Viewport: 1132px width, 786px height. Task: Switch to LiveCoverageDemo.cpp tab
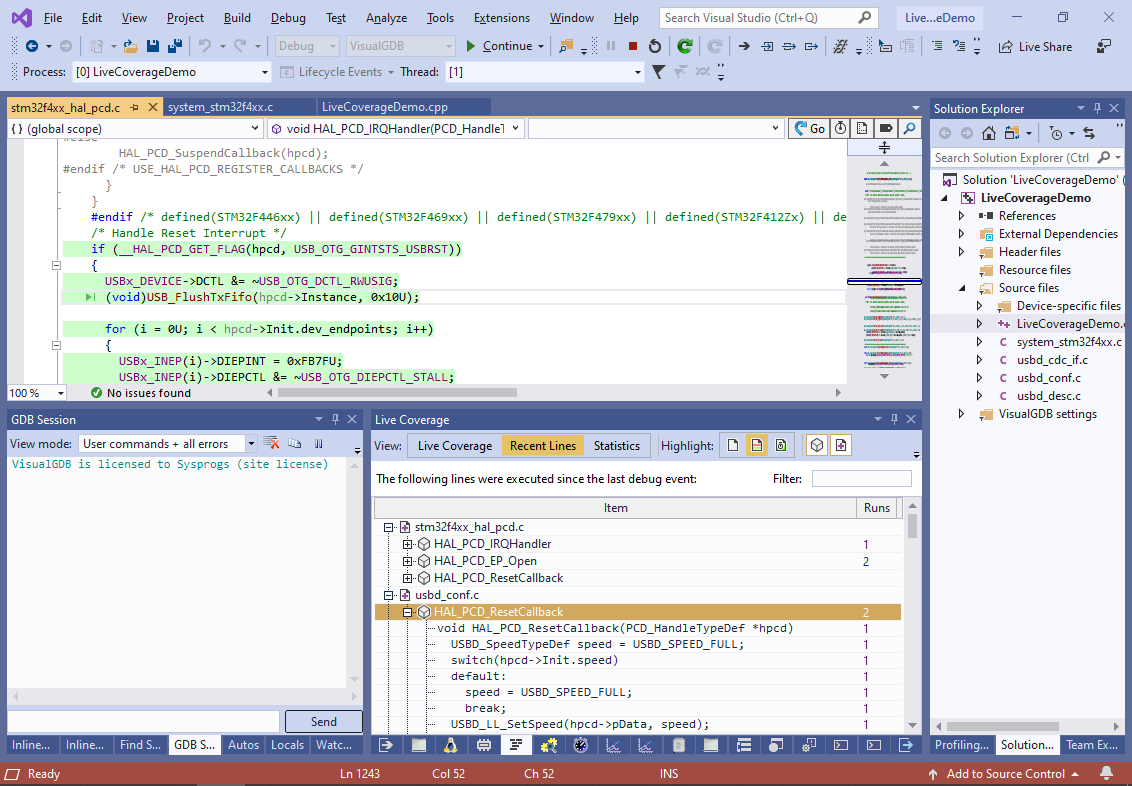pos(385,107)
